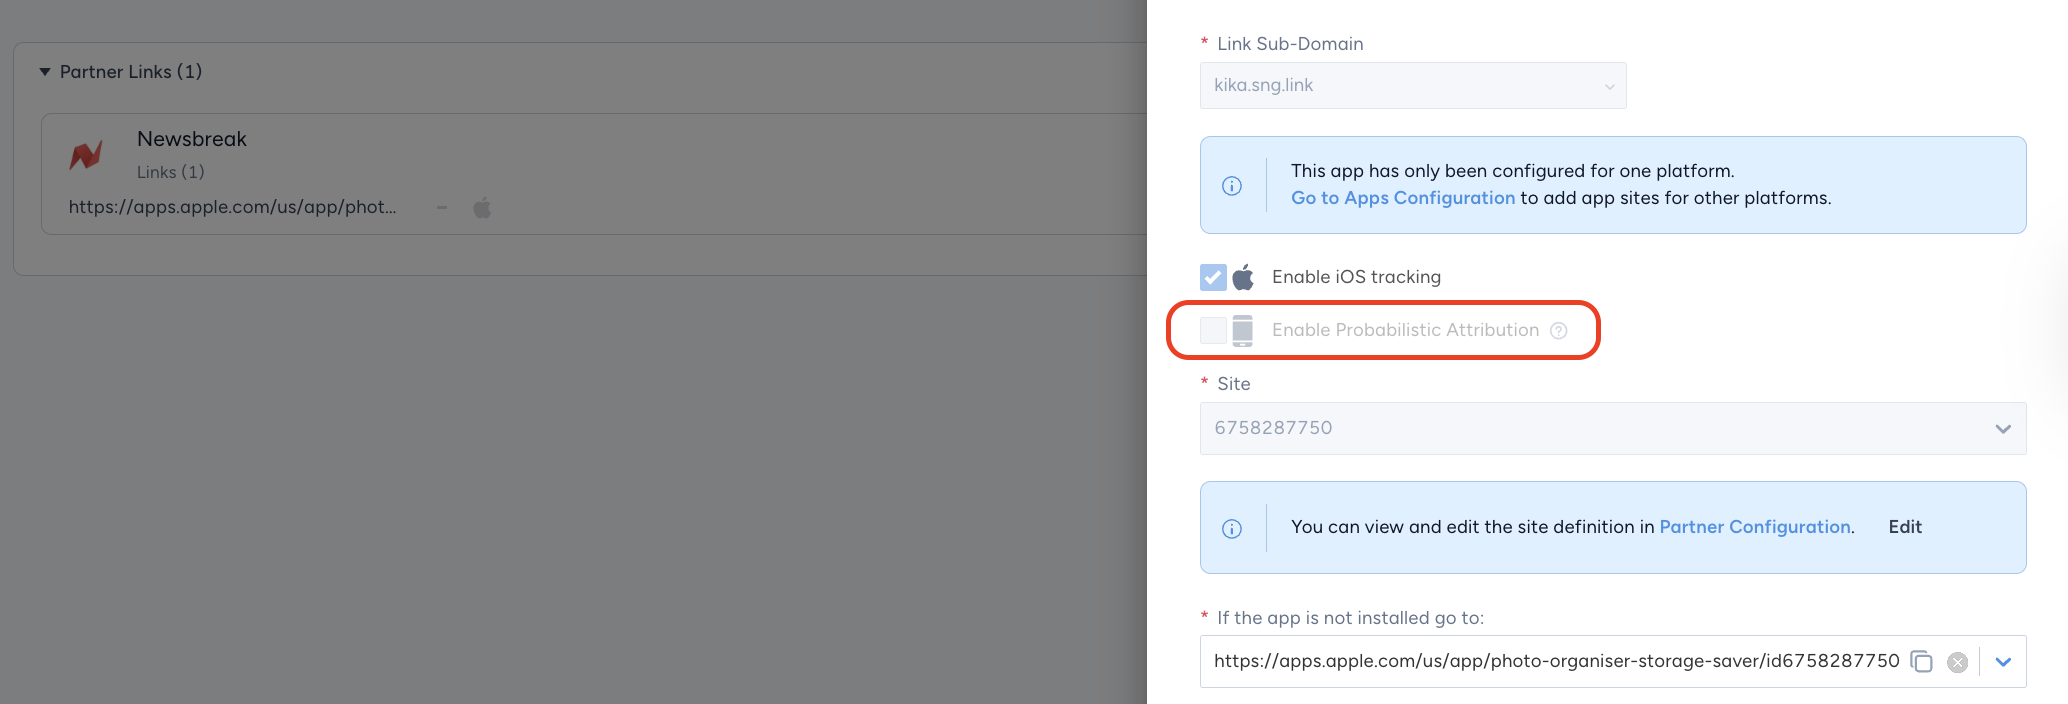The height and width of the screenshot is (704, 2068).
Task: Click info icon in site definition notice
Action: tap(1232, 529)
